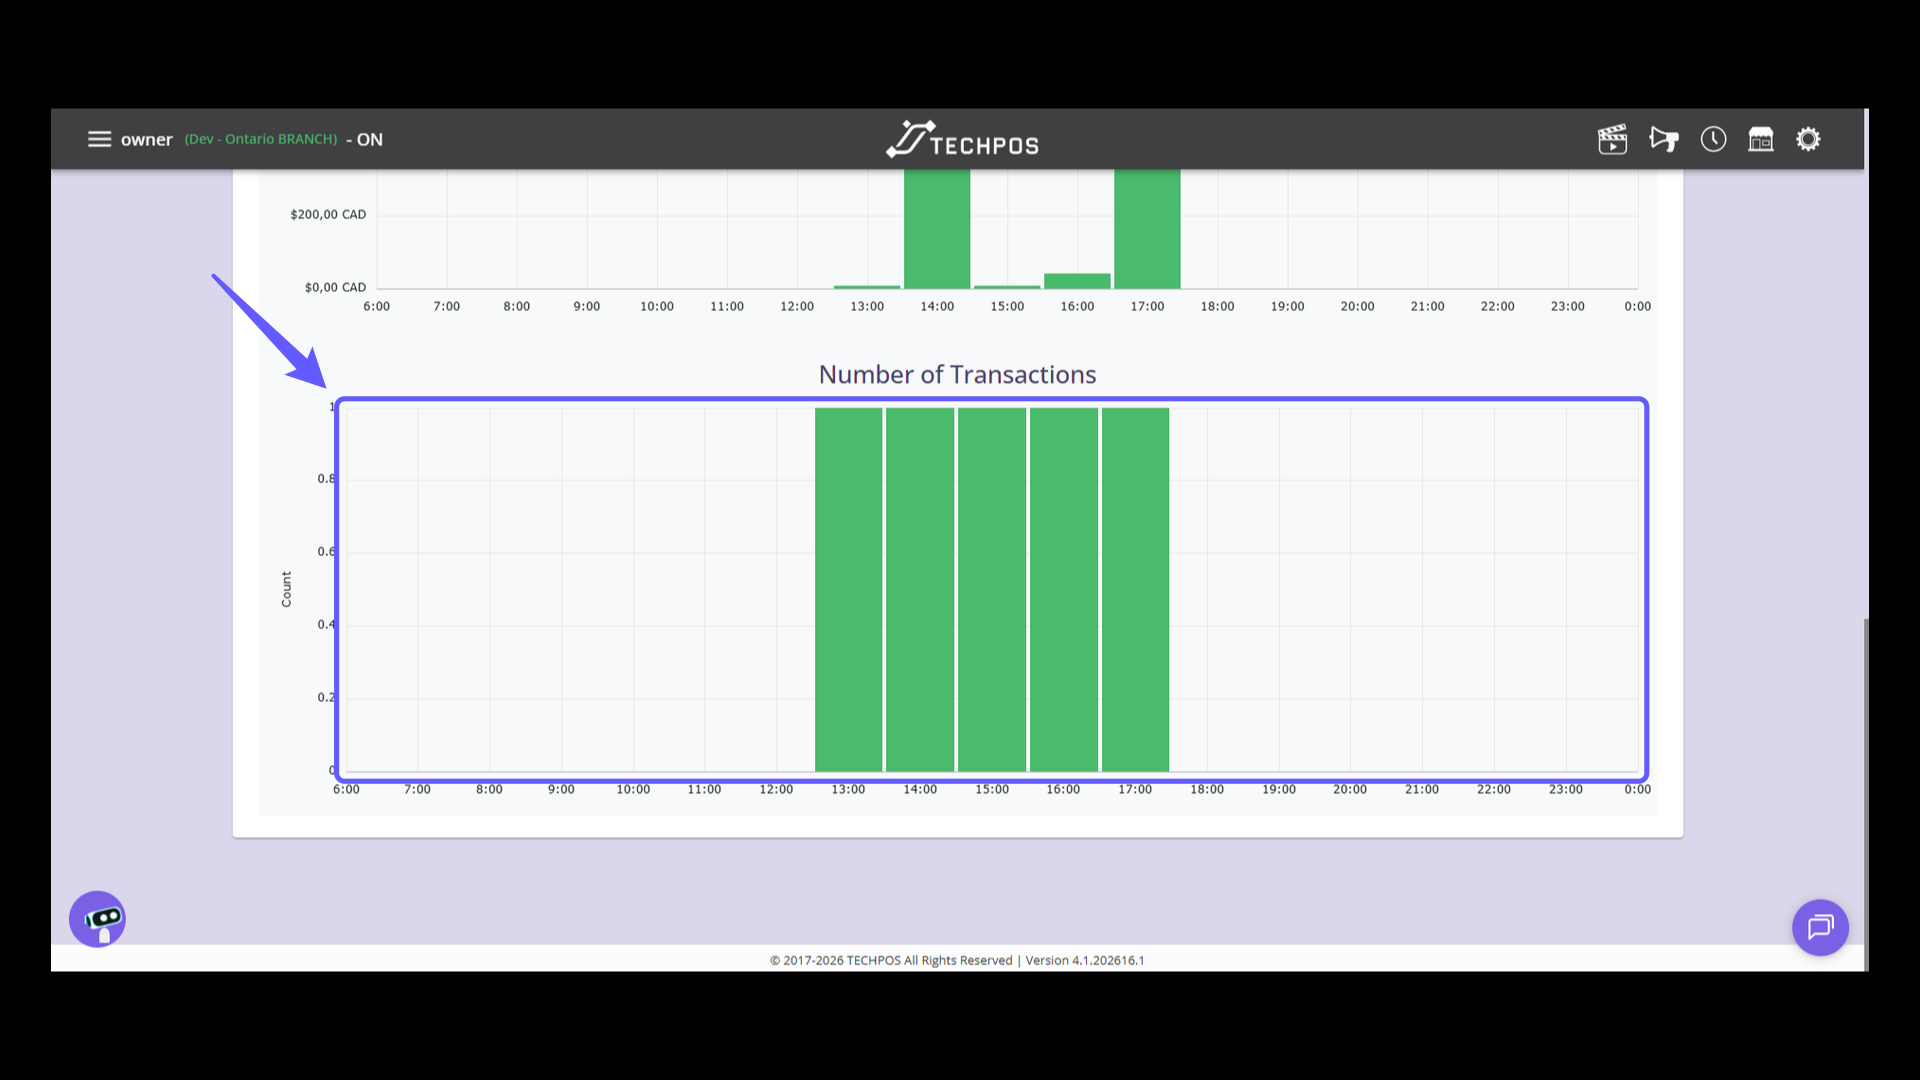View history using the clock icon

(x=1713, y=139)
